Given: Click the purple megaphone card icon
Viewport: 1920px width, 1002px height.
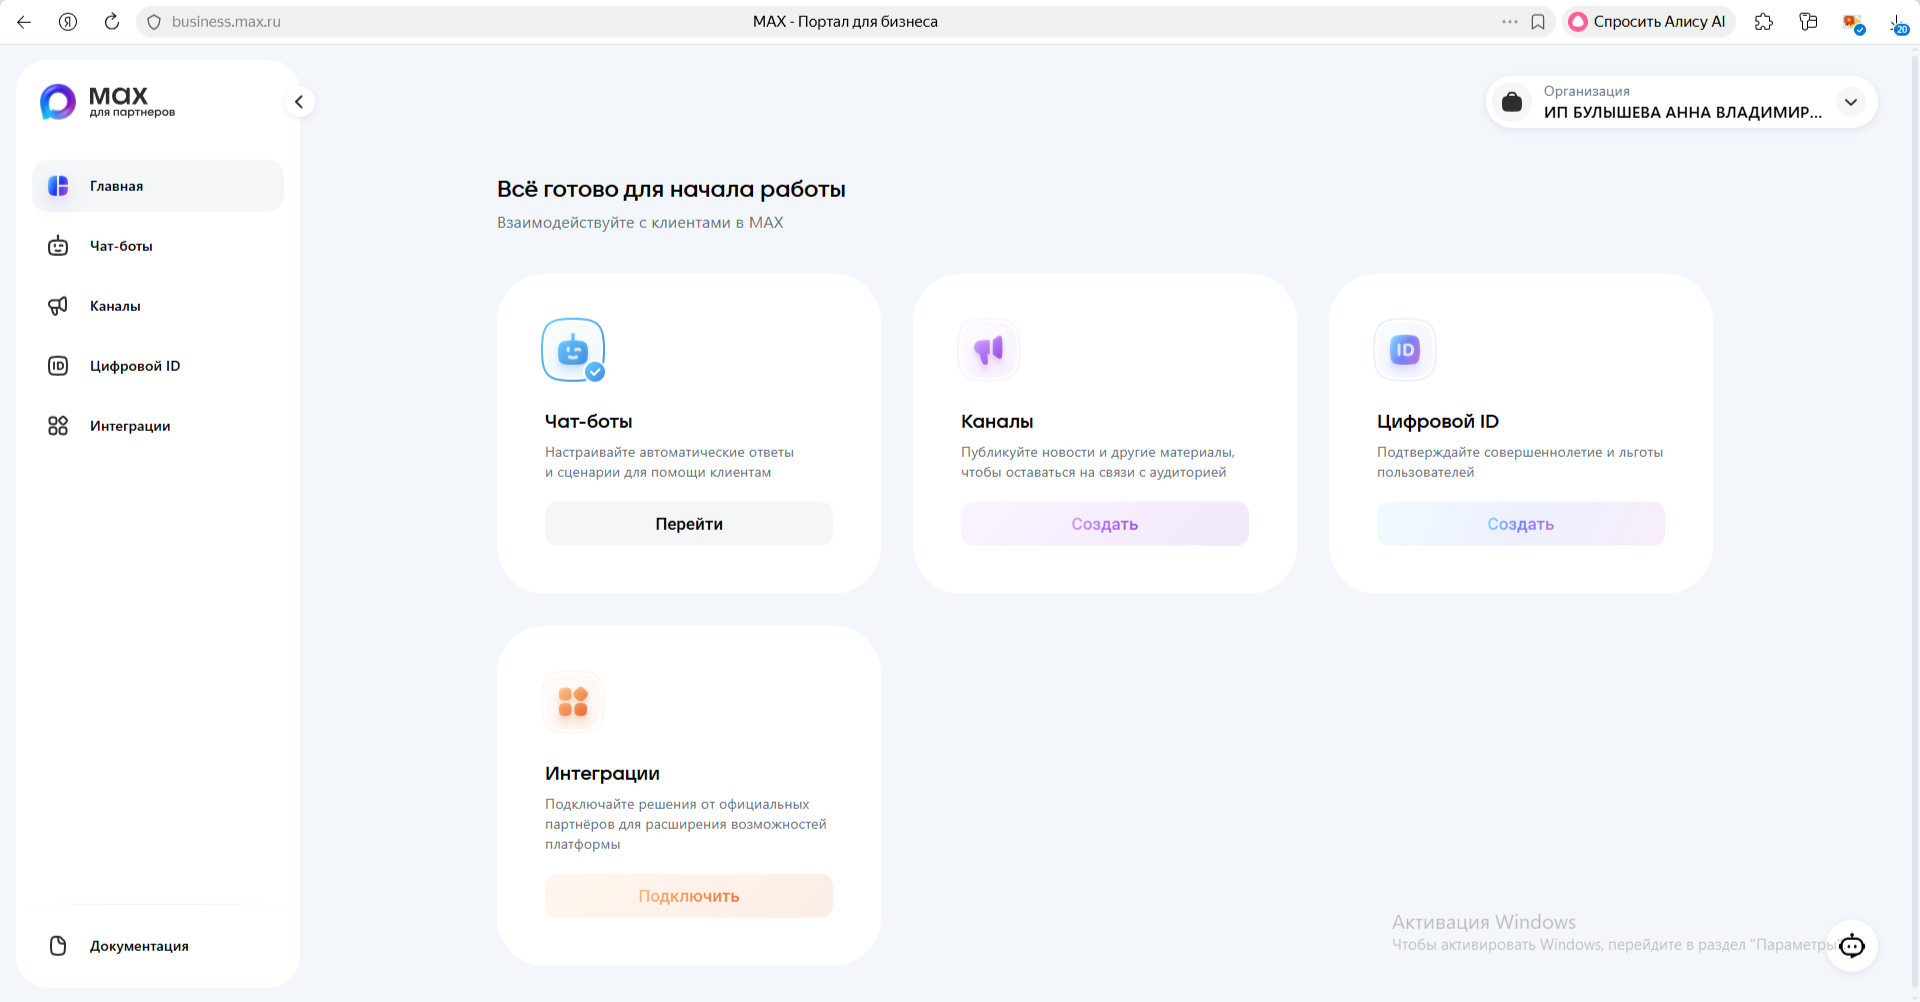Looking at the screenshot, I should click(x=989, y=350).
